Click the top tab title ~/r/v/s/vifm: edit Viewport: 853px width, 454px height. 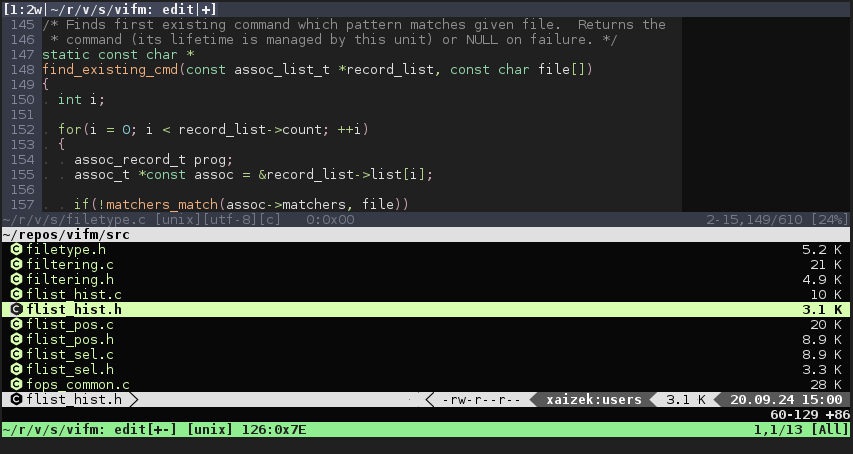[x=122, y=9]
